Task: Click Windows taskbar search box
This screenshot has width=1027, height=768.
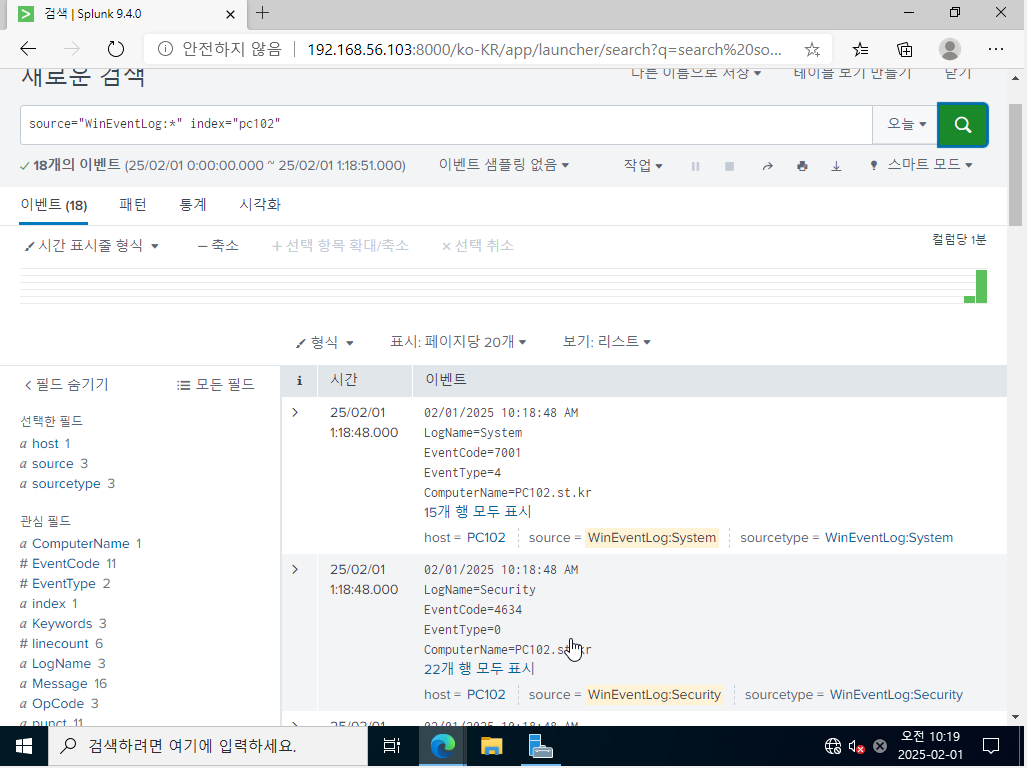Action: click(208, 746)
